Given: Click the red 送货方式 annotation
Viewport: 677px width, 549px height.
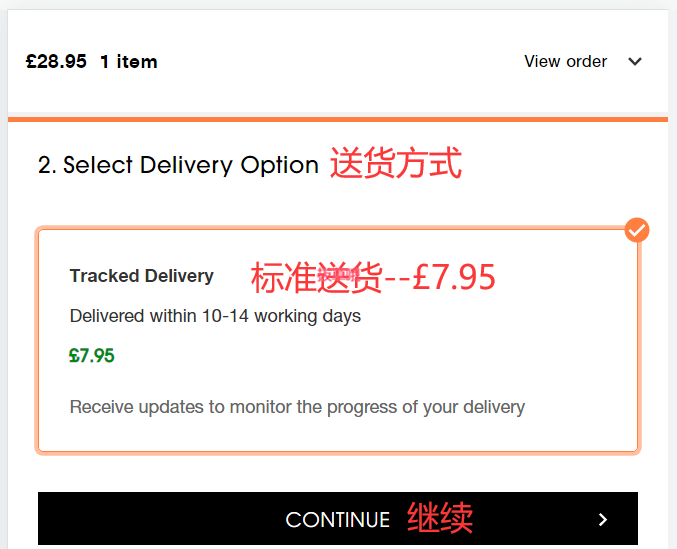Looking at the screenshot, I should (x=396, y=163).
